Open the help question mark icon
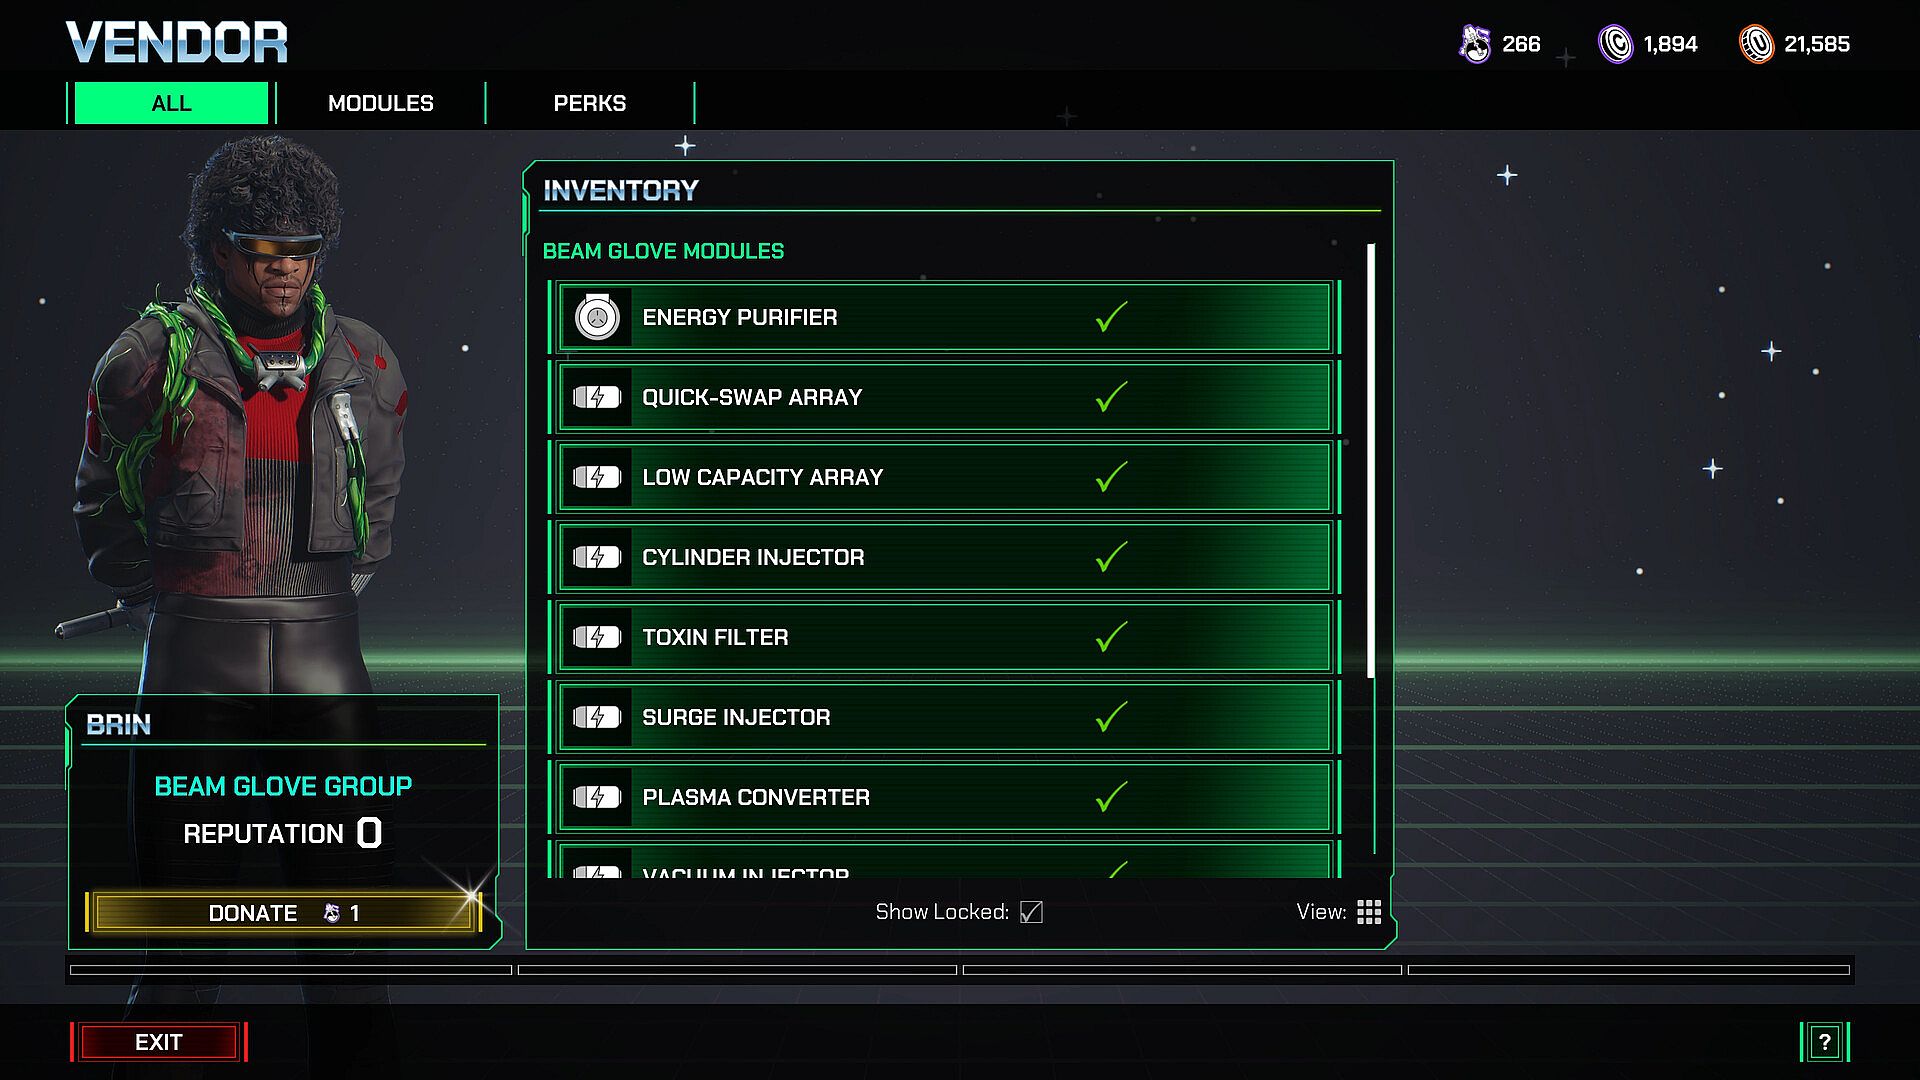Image resolution: width=1920 pixels, height=1080 pixels. pyautogui.click(x=1824, y=1042)
